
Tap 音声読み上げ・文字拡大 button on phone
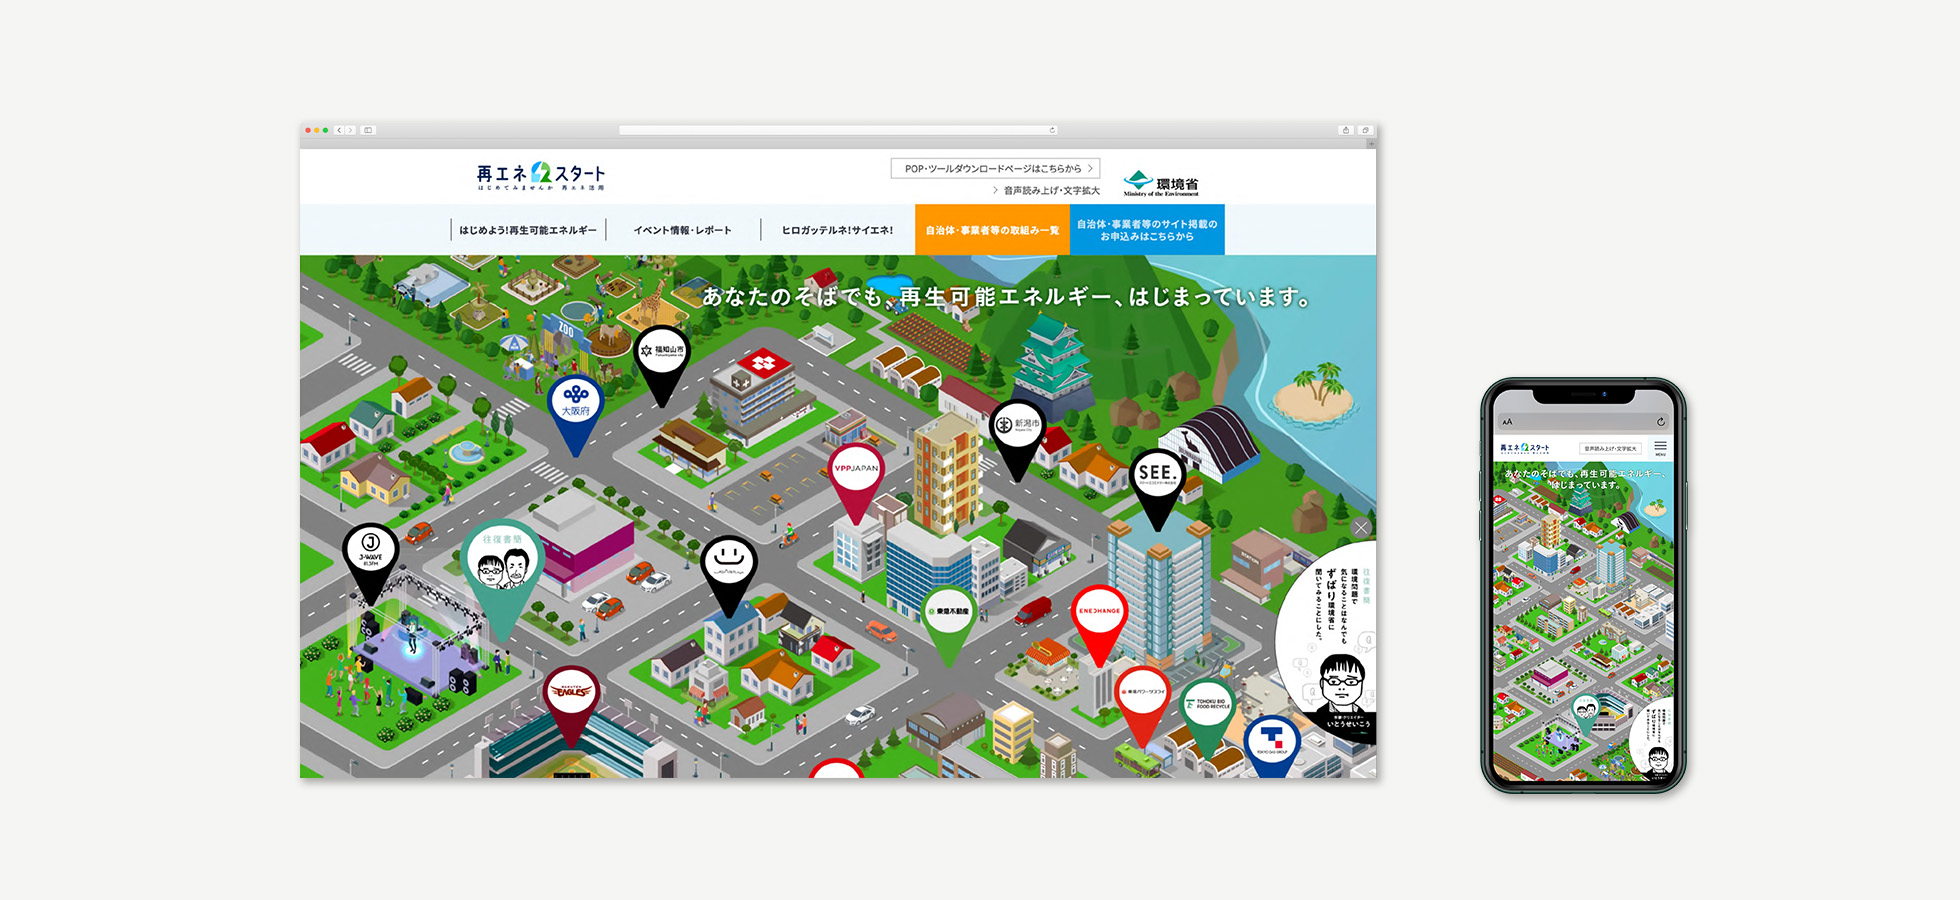point(1610,449)
